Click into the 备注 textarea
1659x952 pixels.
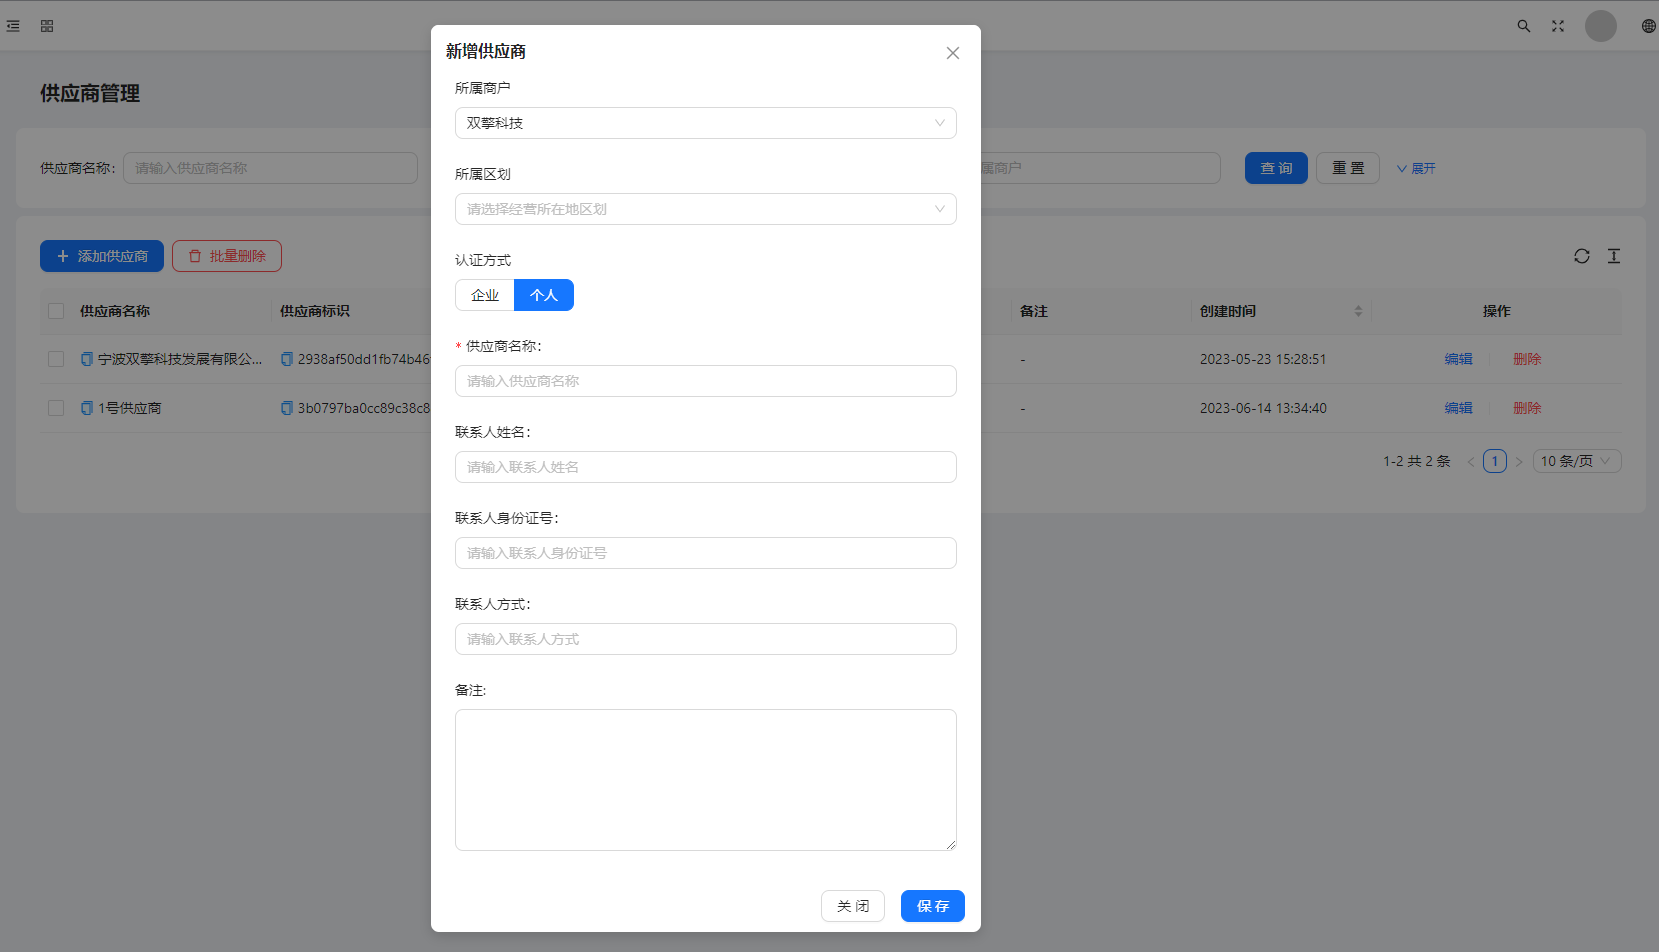tap(706, 780)
